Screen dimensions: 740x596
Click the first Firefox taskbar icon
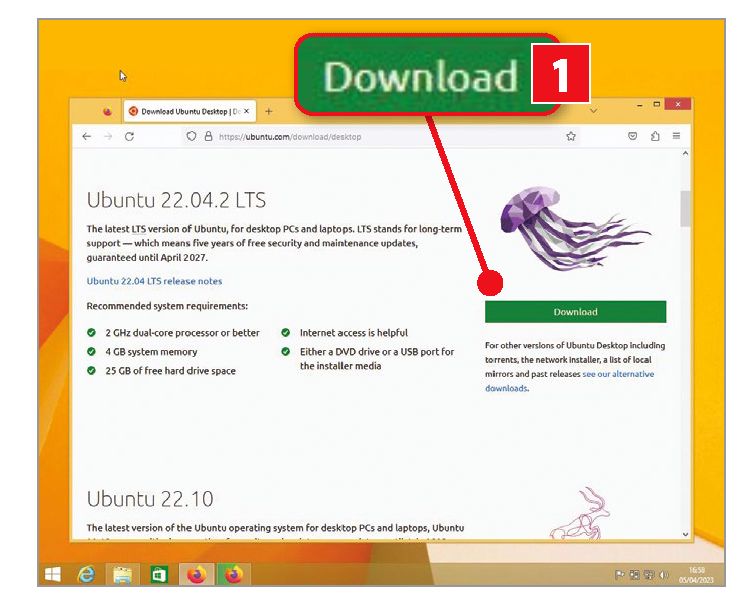[x=196, y=574]
